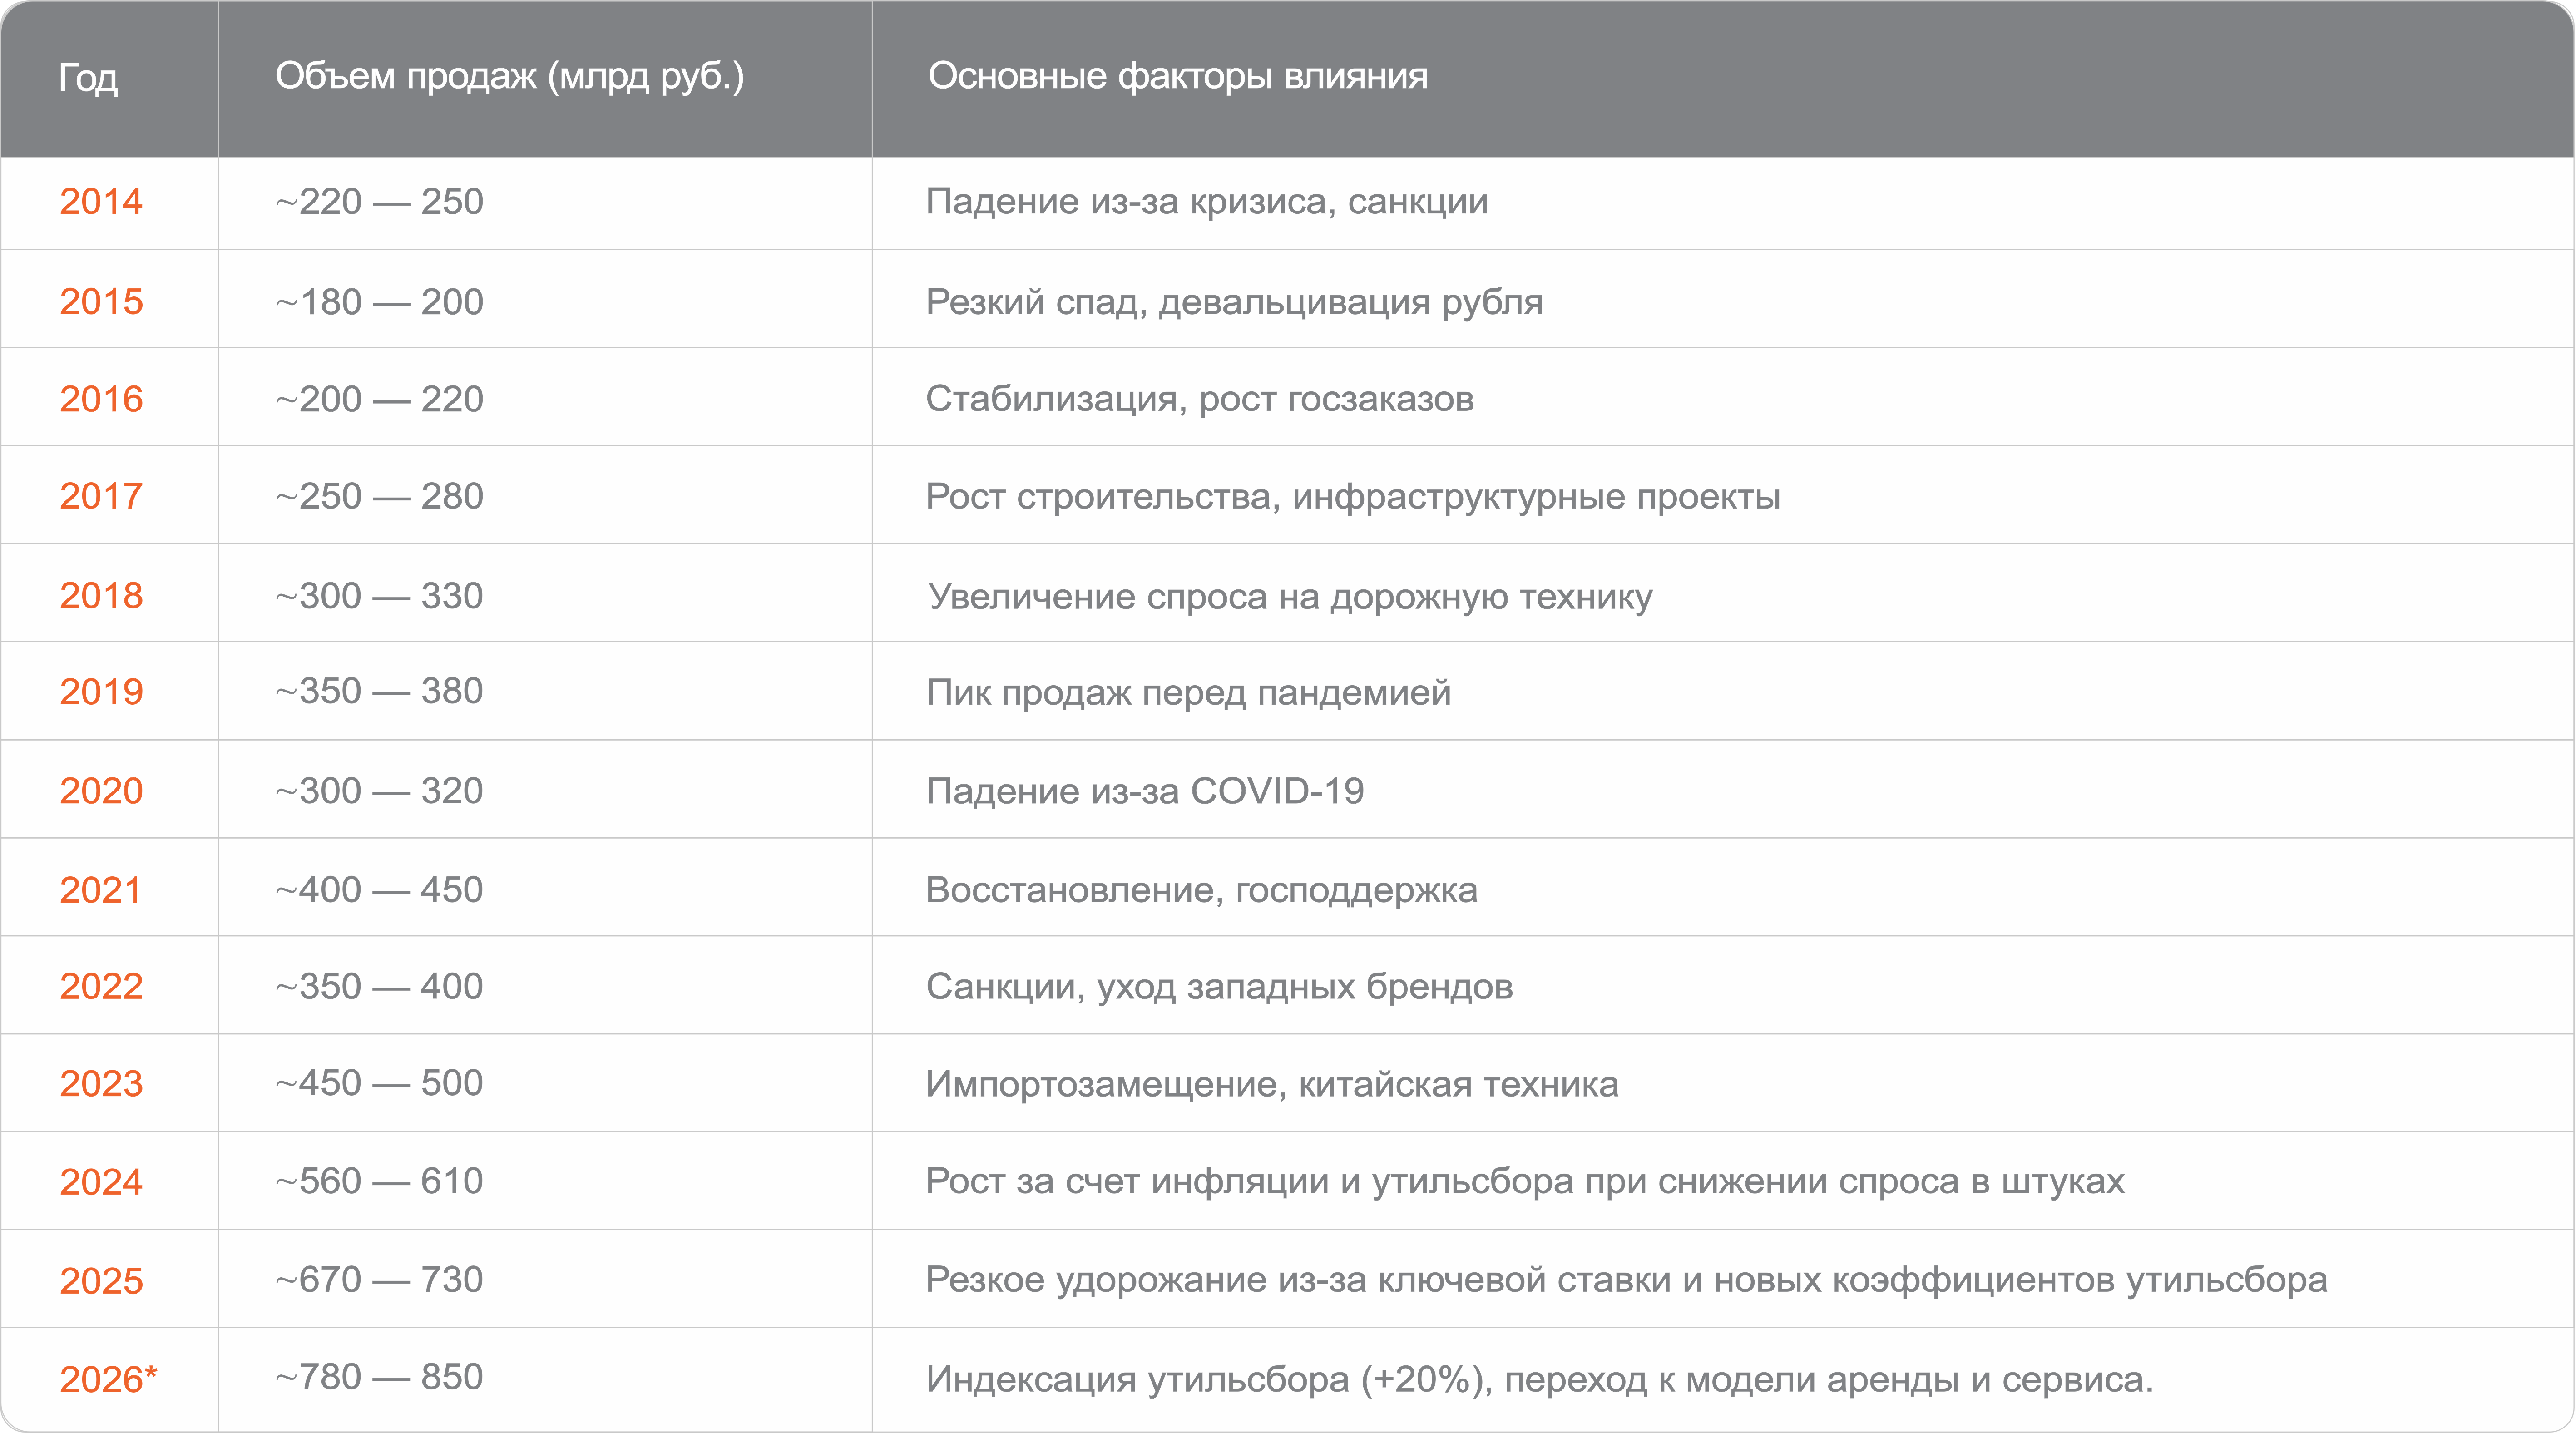Select the 2015 year cell
Image resolution: width=2576 pixels, height=1433 pixels.
pos(101,302)
